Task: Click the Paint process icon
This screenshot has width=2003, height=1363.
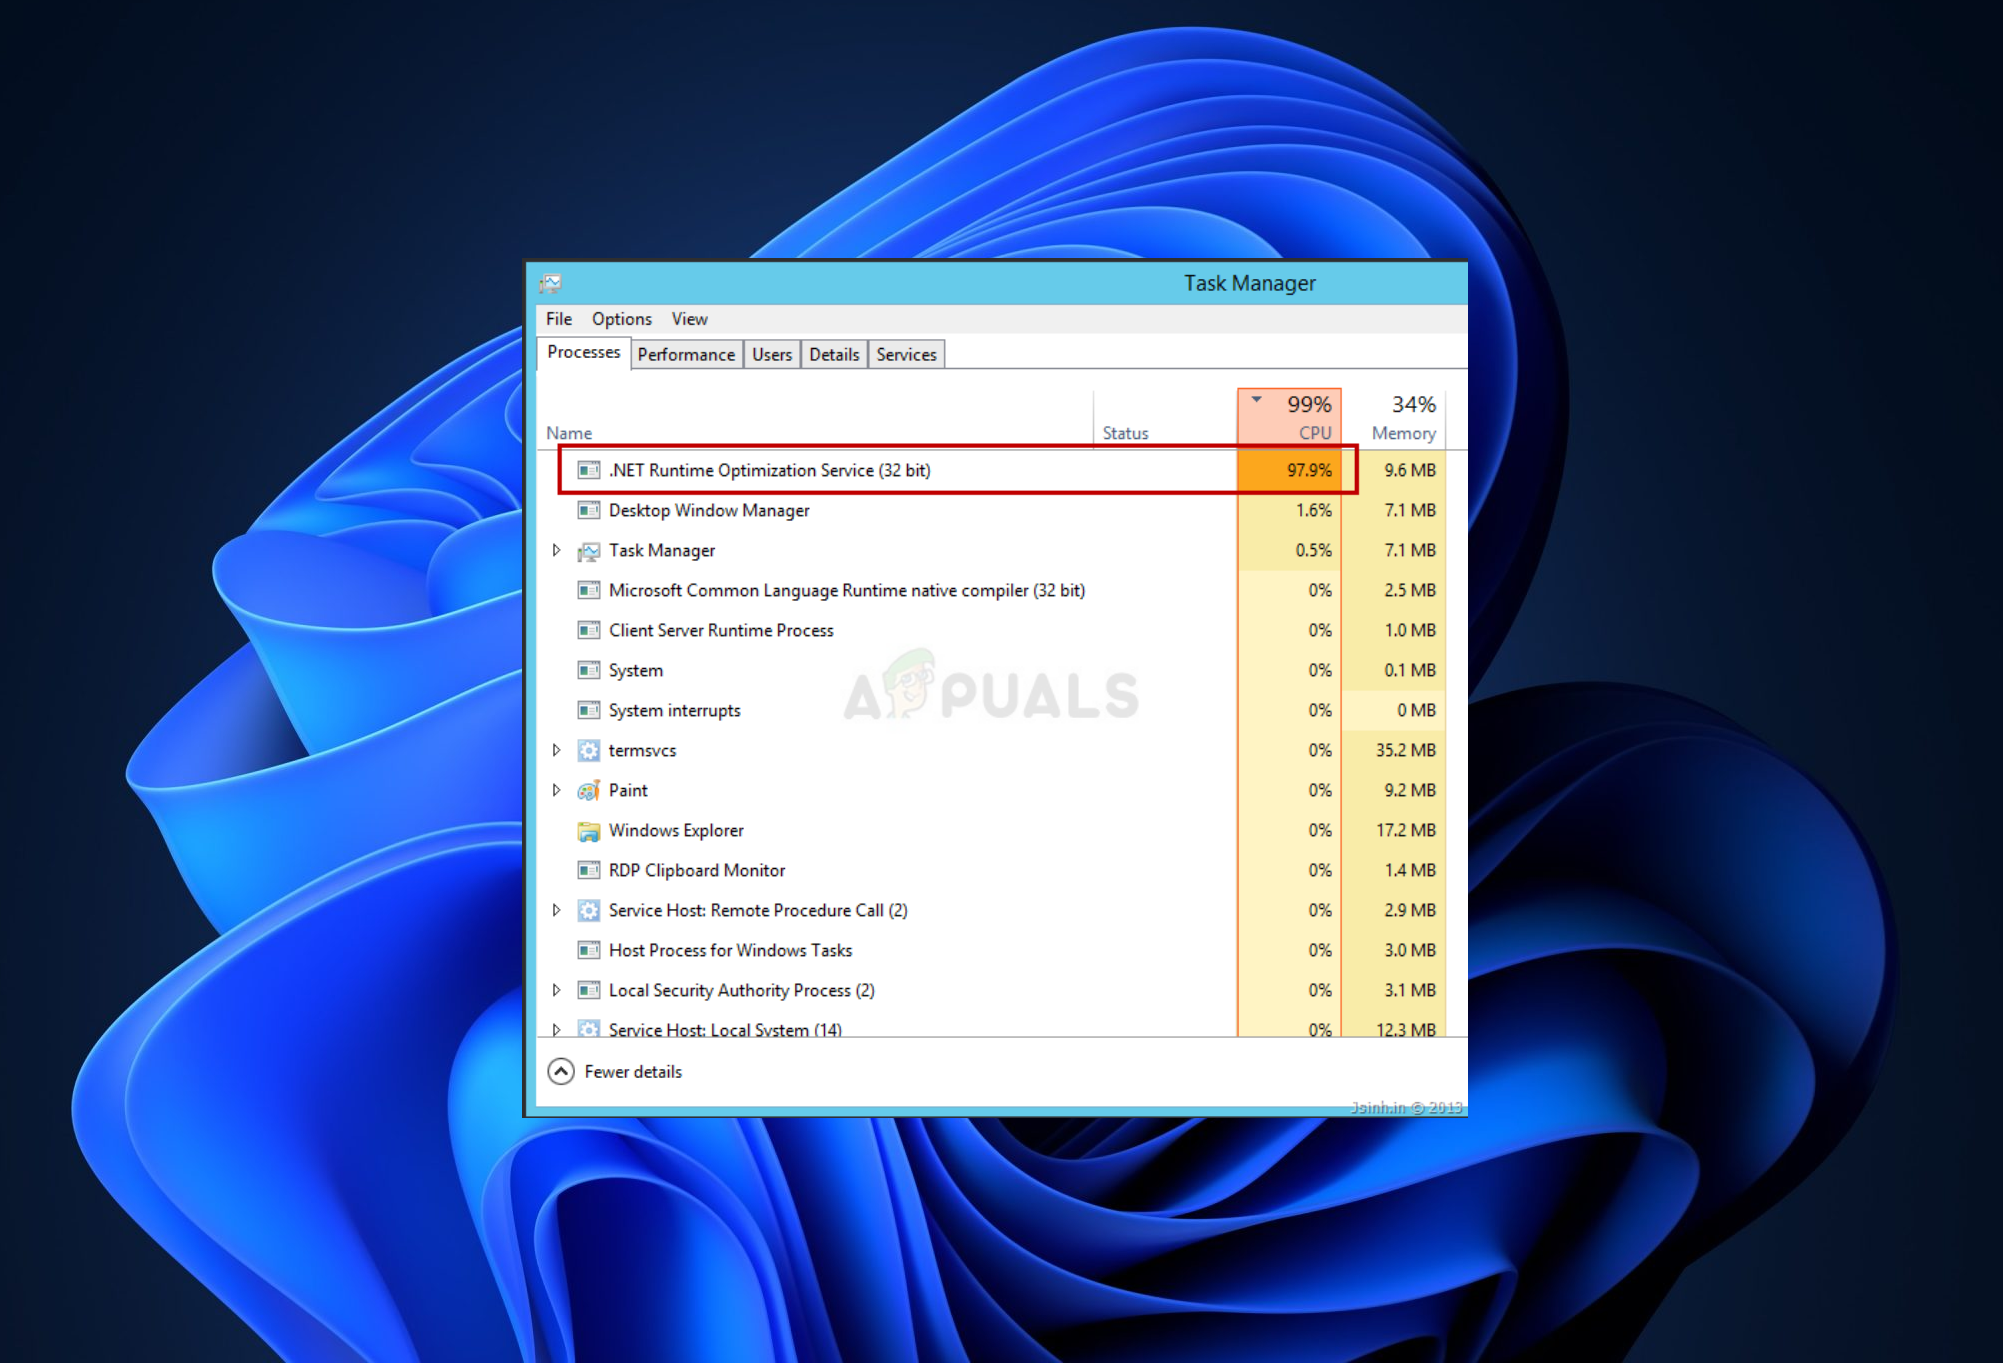Action: click(589, 790)
